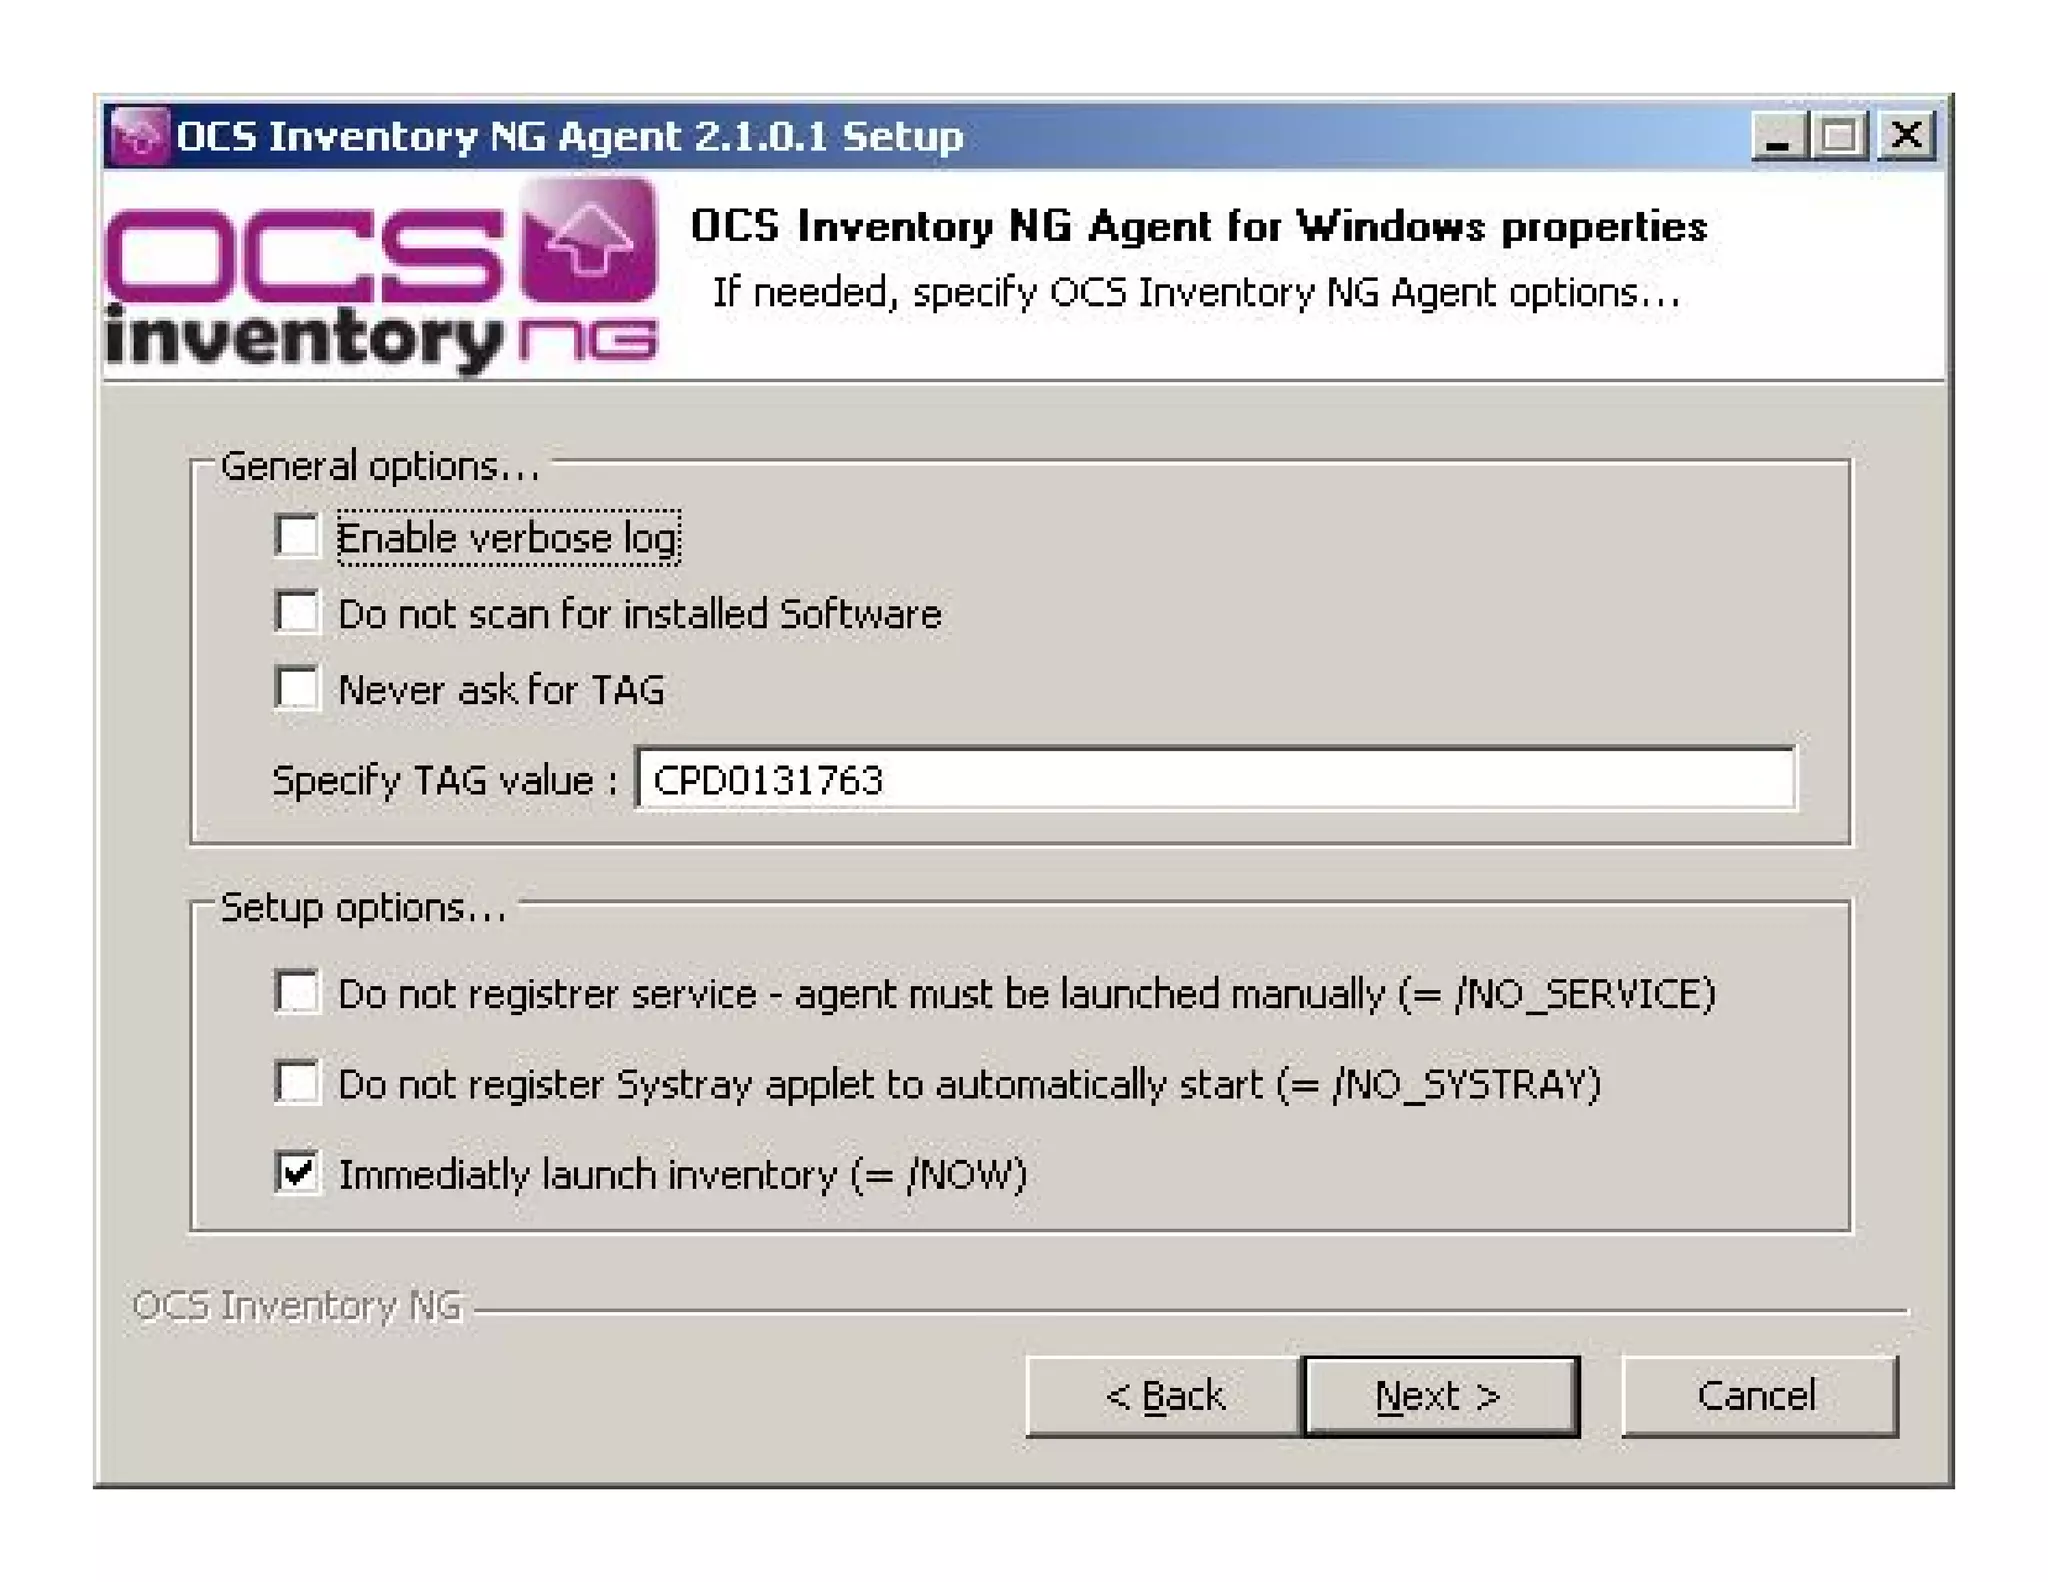Check Do not register service option
The width and height of the screenshot is (2048, 1582).
click(x=297, y=992)
